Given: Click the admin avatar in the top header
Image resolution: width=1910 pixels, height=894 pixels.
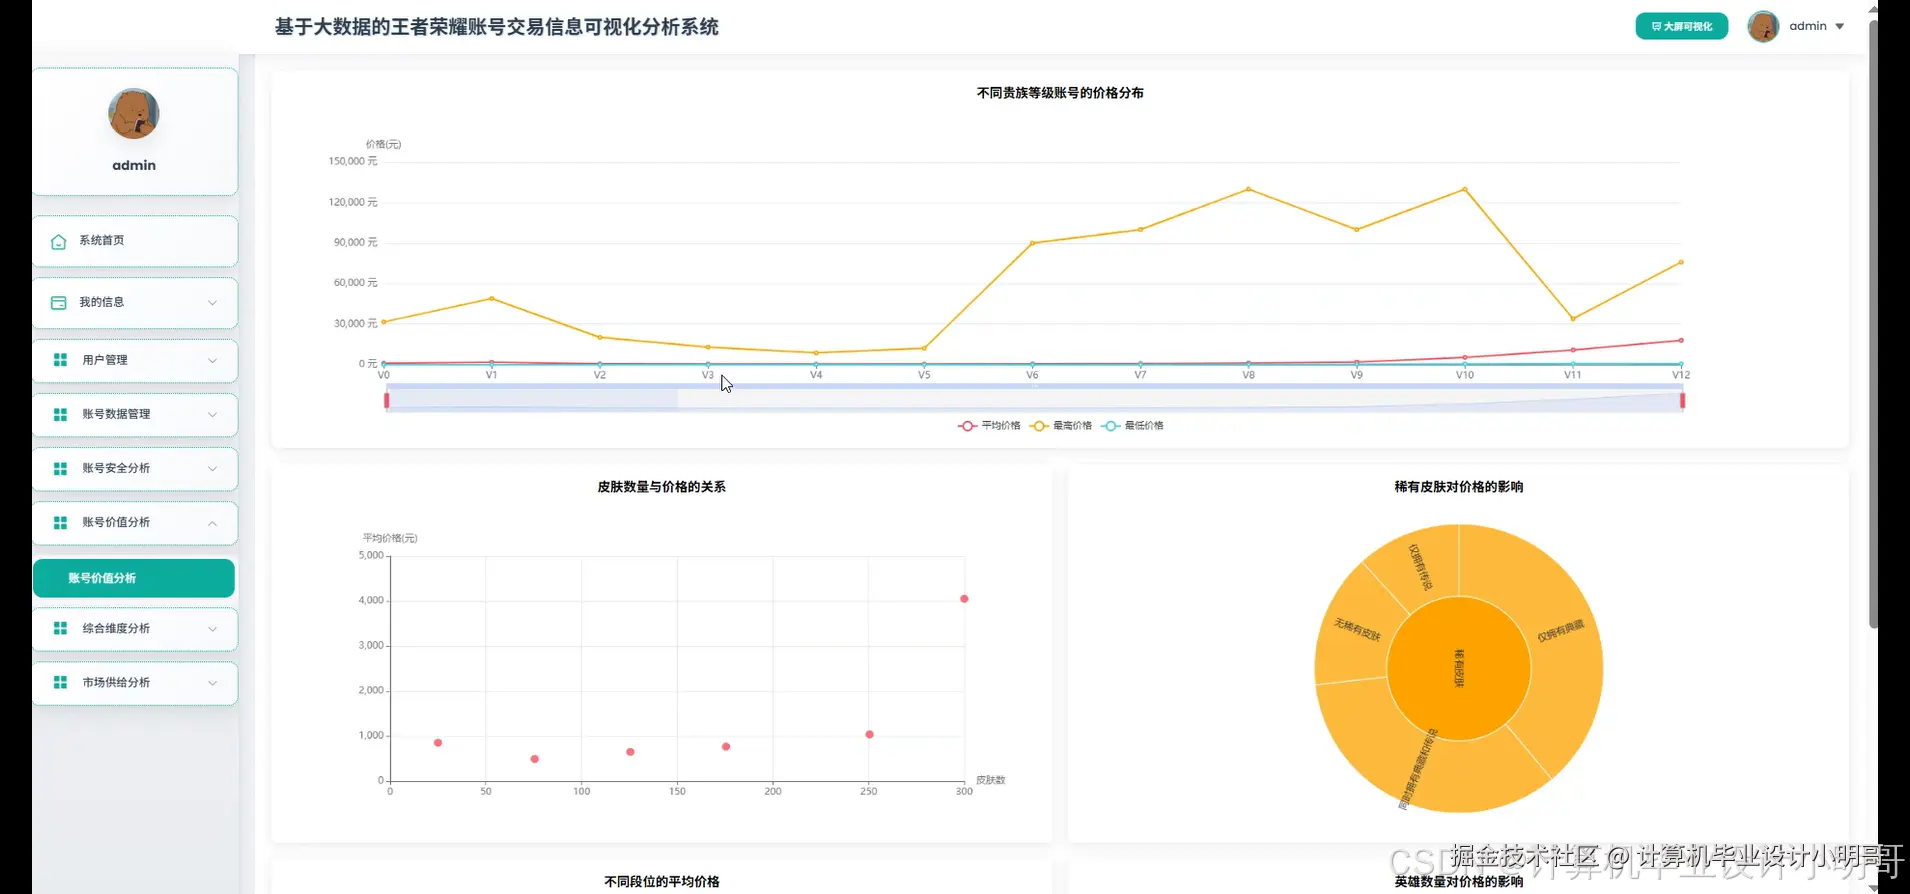Looking at the screenshot, I should pyautogui.click(x=1762, y=26).
